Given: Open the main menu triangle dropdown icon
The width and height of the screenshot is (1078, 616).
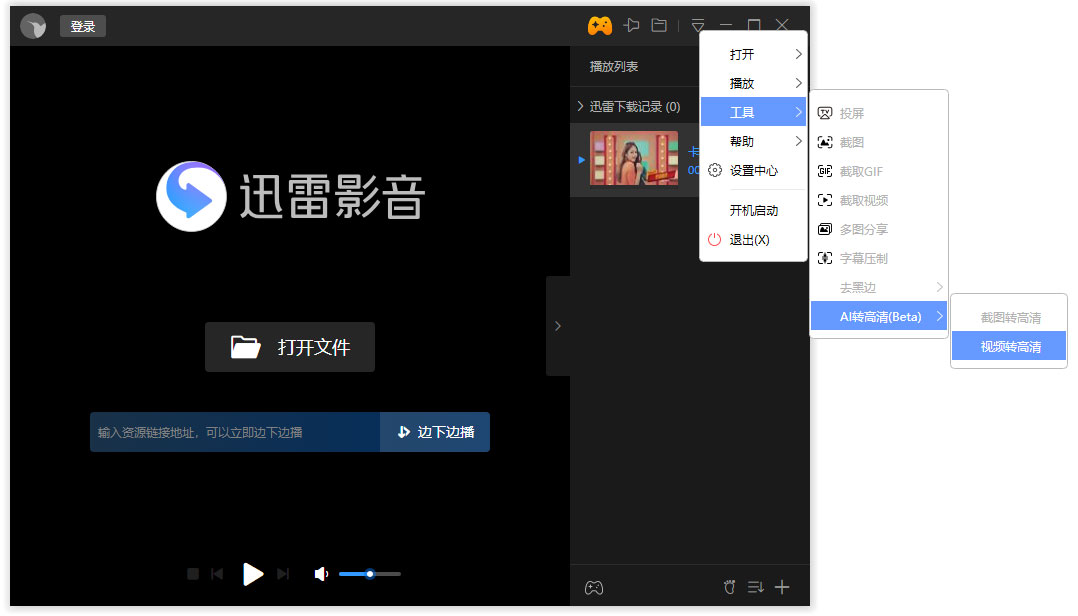Looking at the screenshot, I should point(698,25).
